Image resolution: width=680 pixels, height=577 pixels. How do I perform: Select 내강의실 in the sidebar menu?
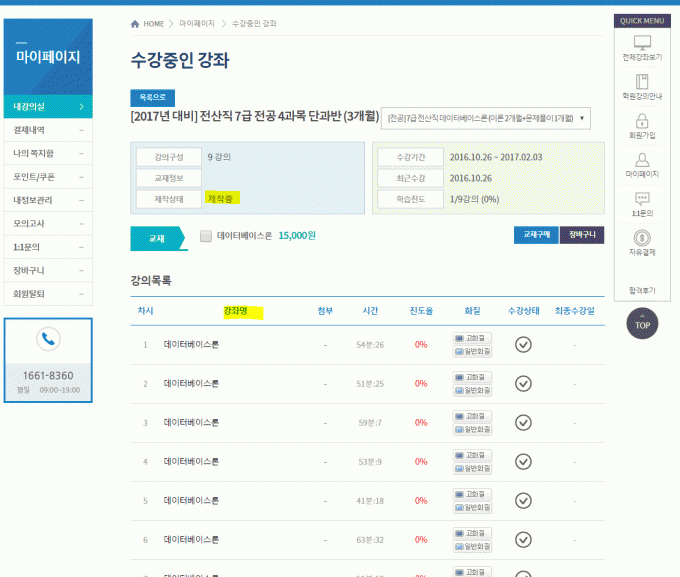click(48, 106)
